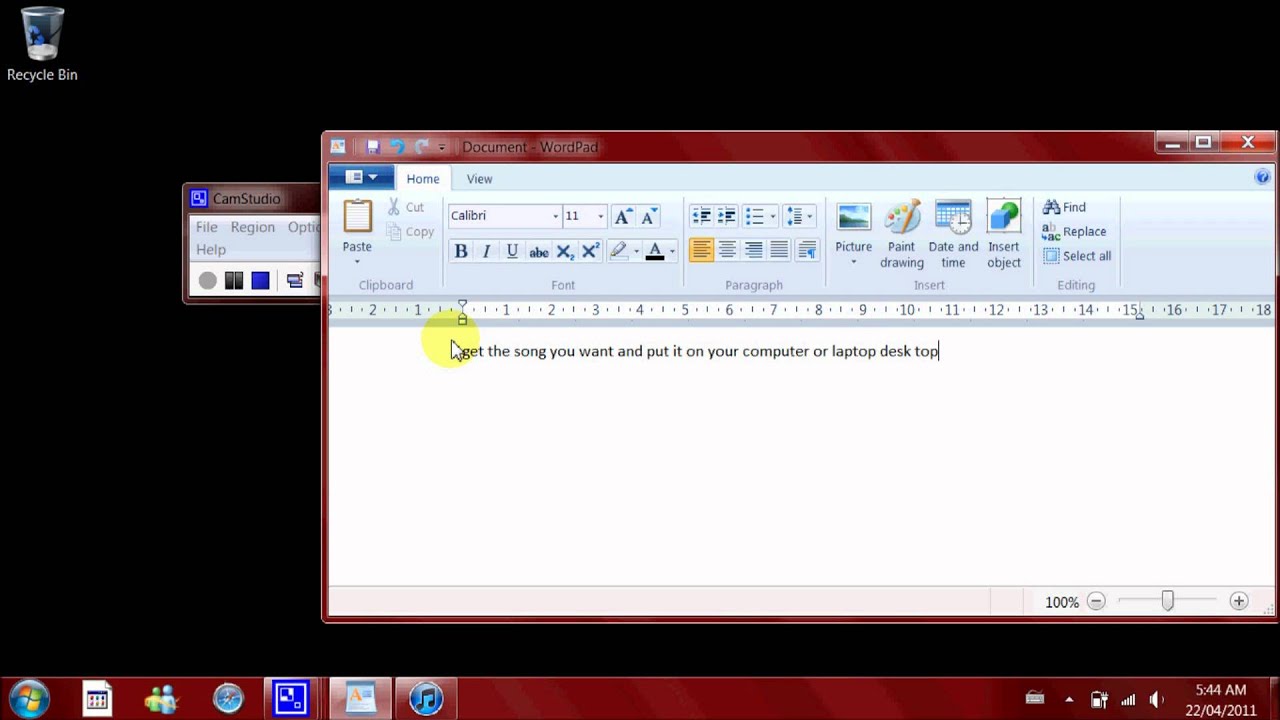Open the WordPad application menu button
Viewport: 1280px width, 720px height.
[x=361, y=178]
